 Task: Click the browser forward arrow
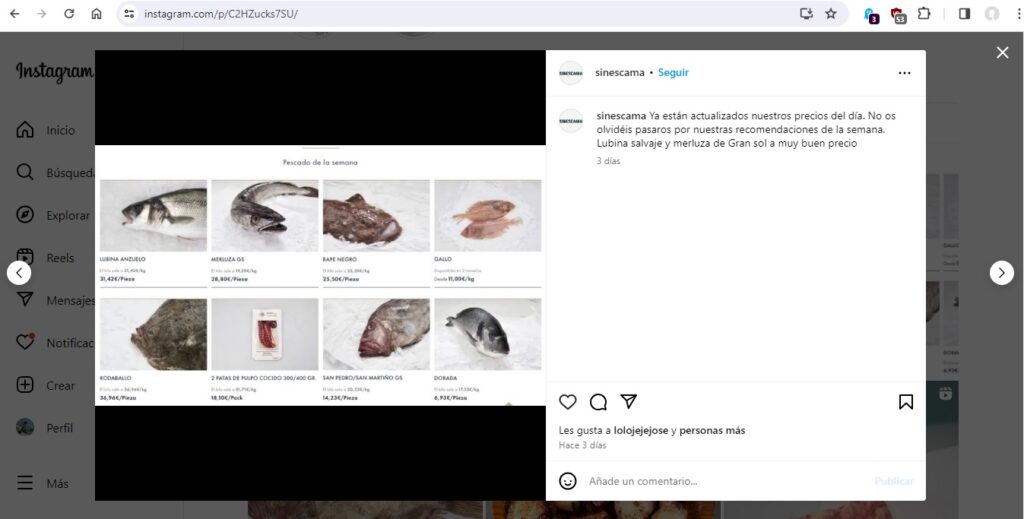42,14
